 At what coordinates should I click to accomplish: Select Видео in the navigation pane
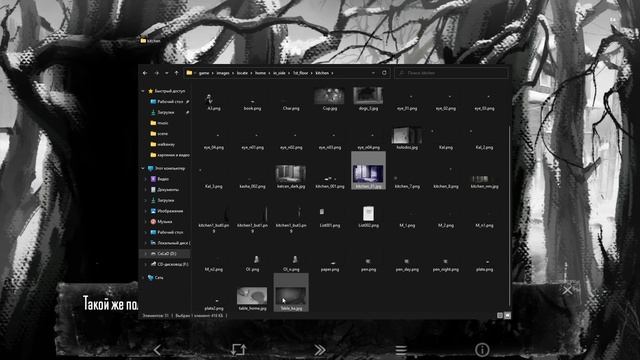click(160, 179)
